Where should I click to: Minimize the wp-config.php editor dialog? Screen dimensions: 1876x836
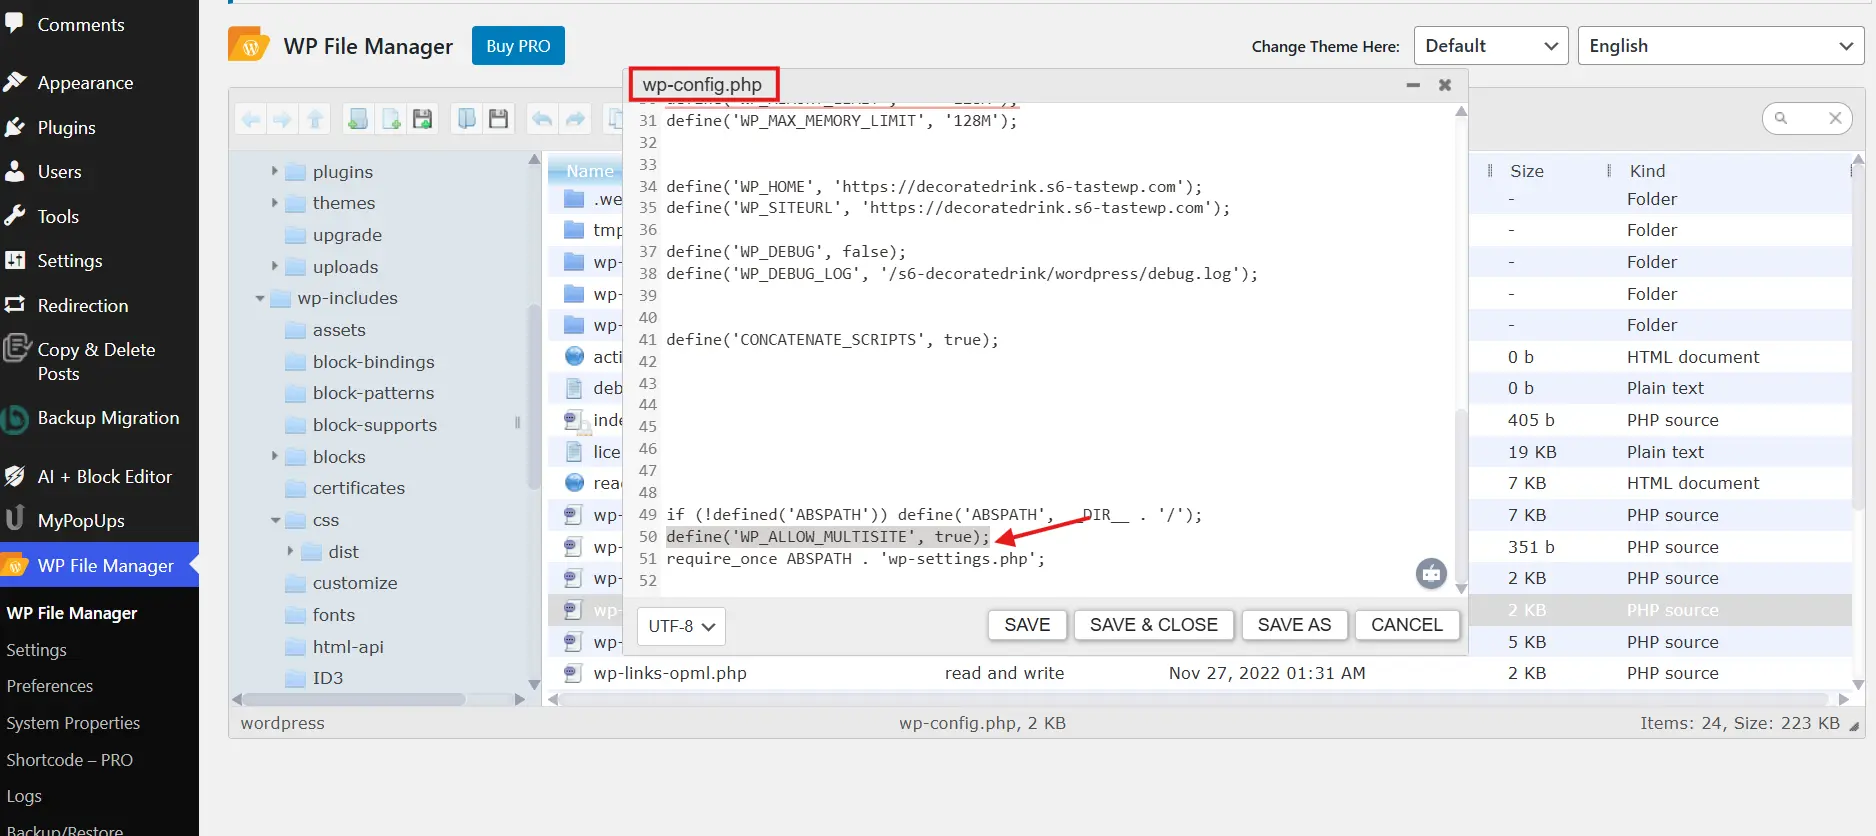(x=1413, y=85)
